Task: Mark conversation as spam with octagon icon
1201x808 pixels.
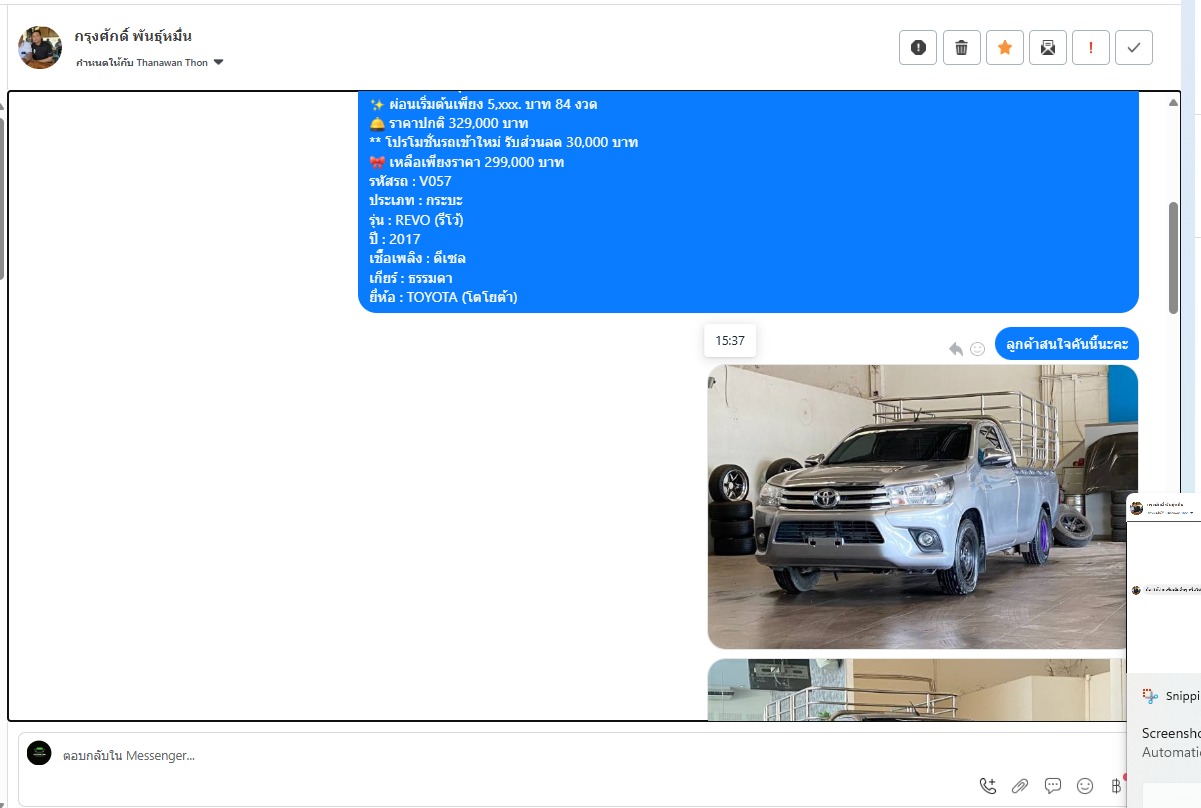Action: (x=918, y=47)
